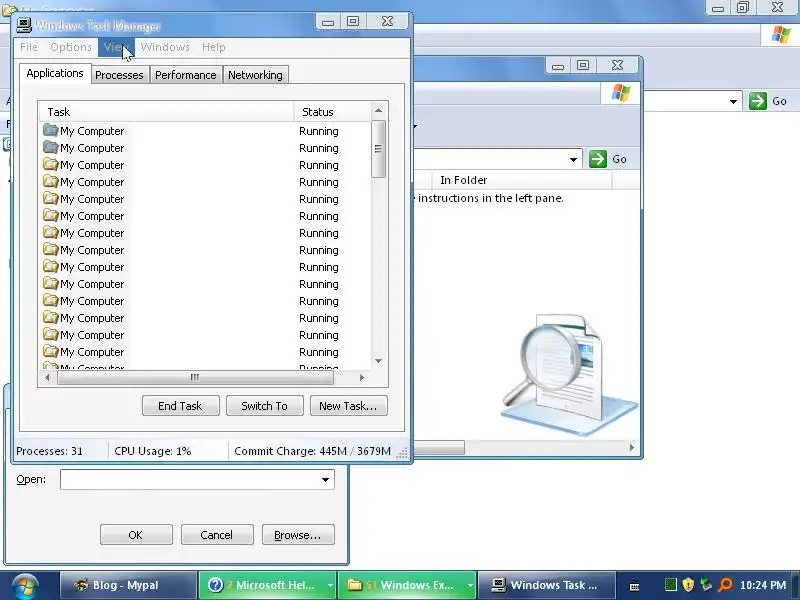
Task: Switch to the Processes tab
Action: coord(119,75)
